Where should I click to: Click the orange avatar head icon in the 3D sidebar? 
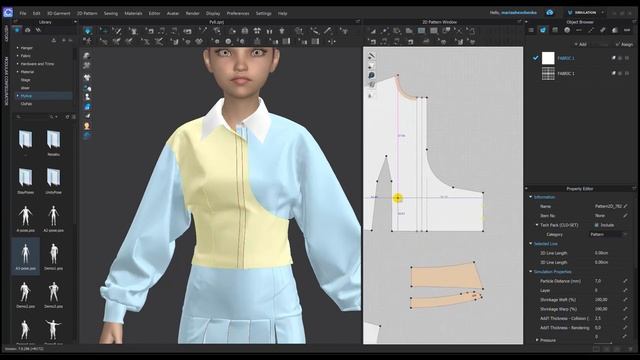tap(87, 126)
